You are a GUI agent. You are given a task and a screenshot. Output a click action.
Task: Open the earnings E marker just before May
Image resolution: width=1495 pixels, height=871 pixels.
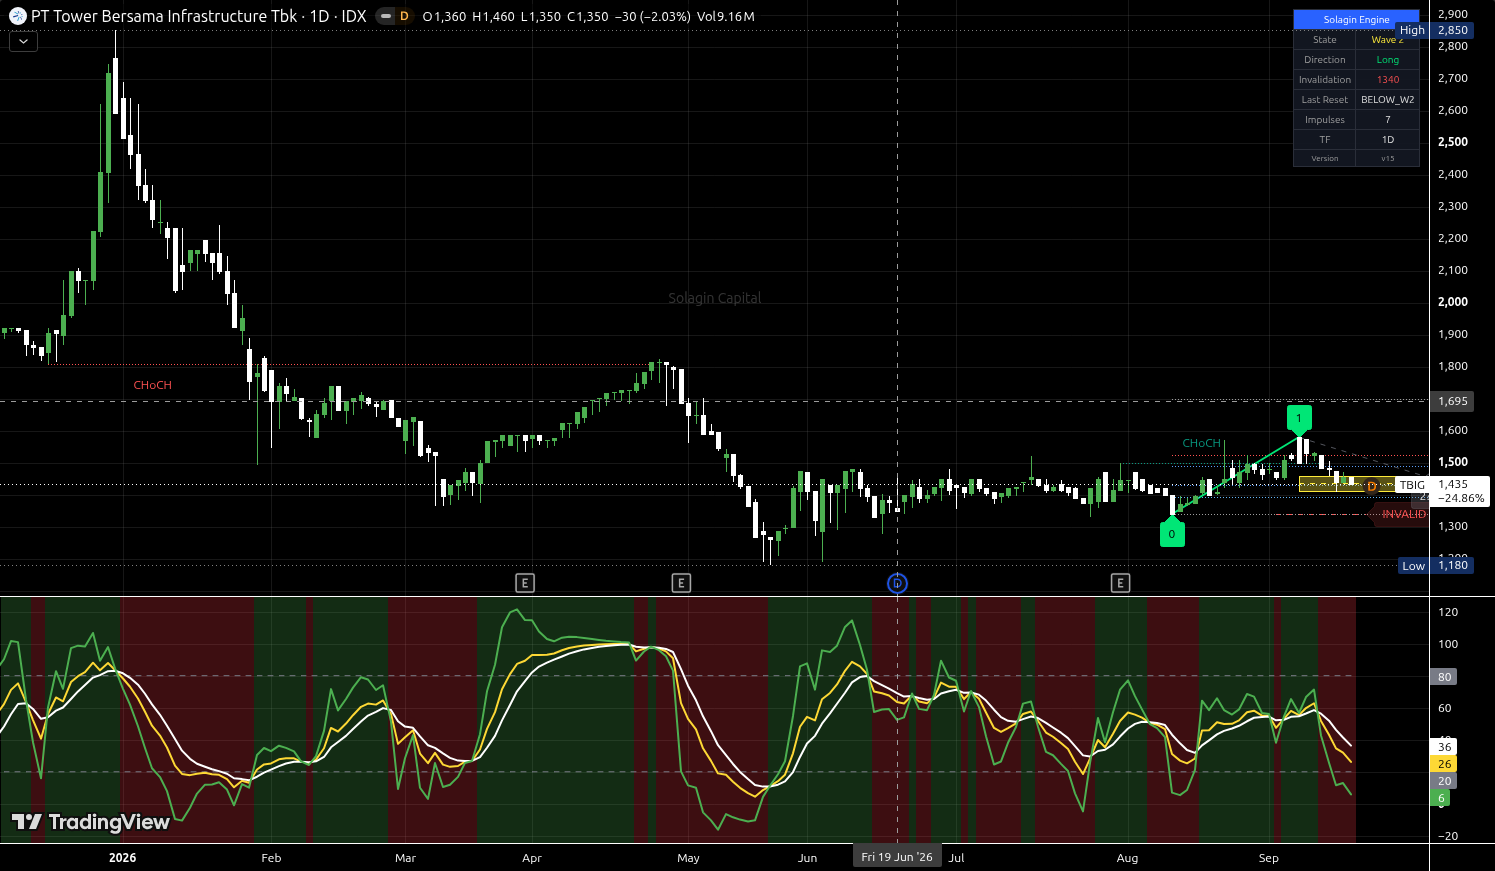(681, 583)
